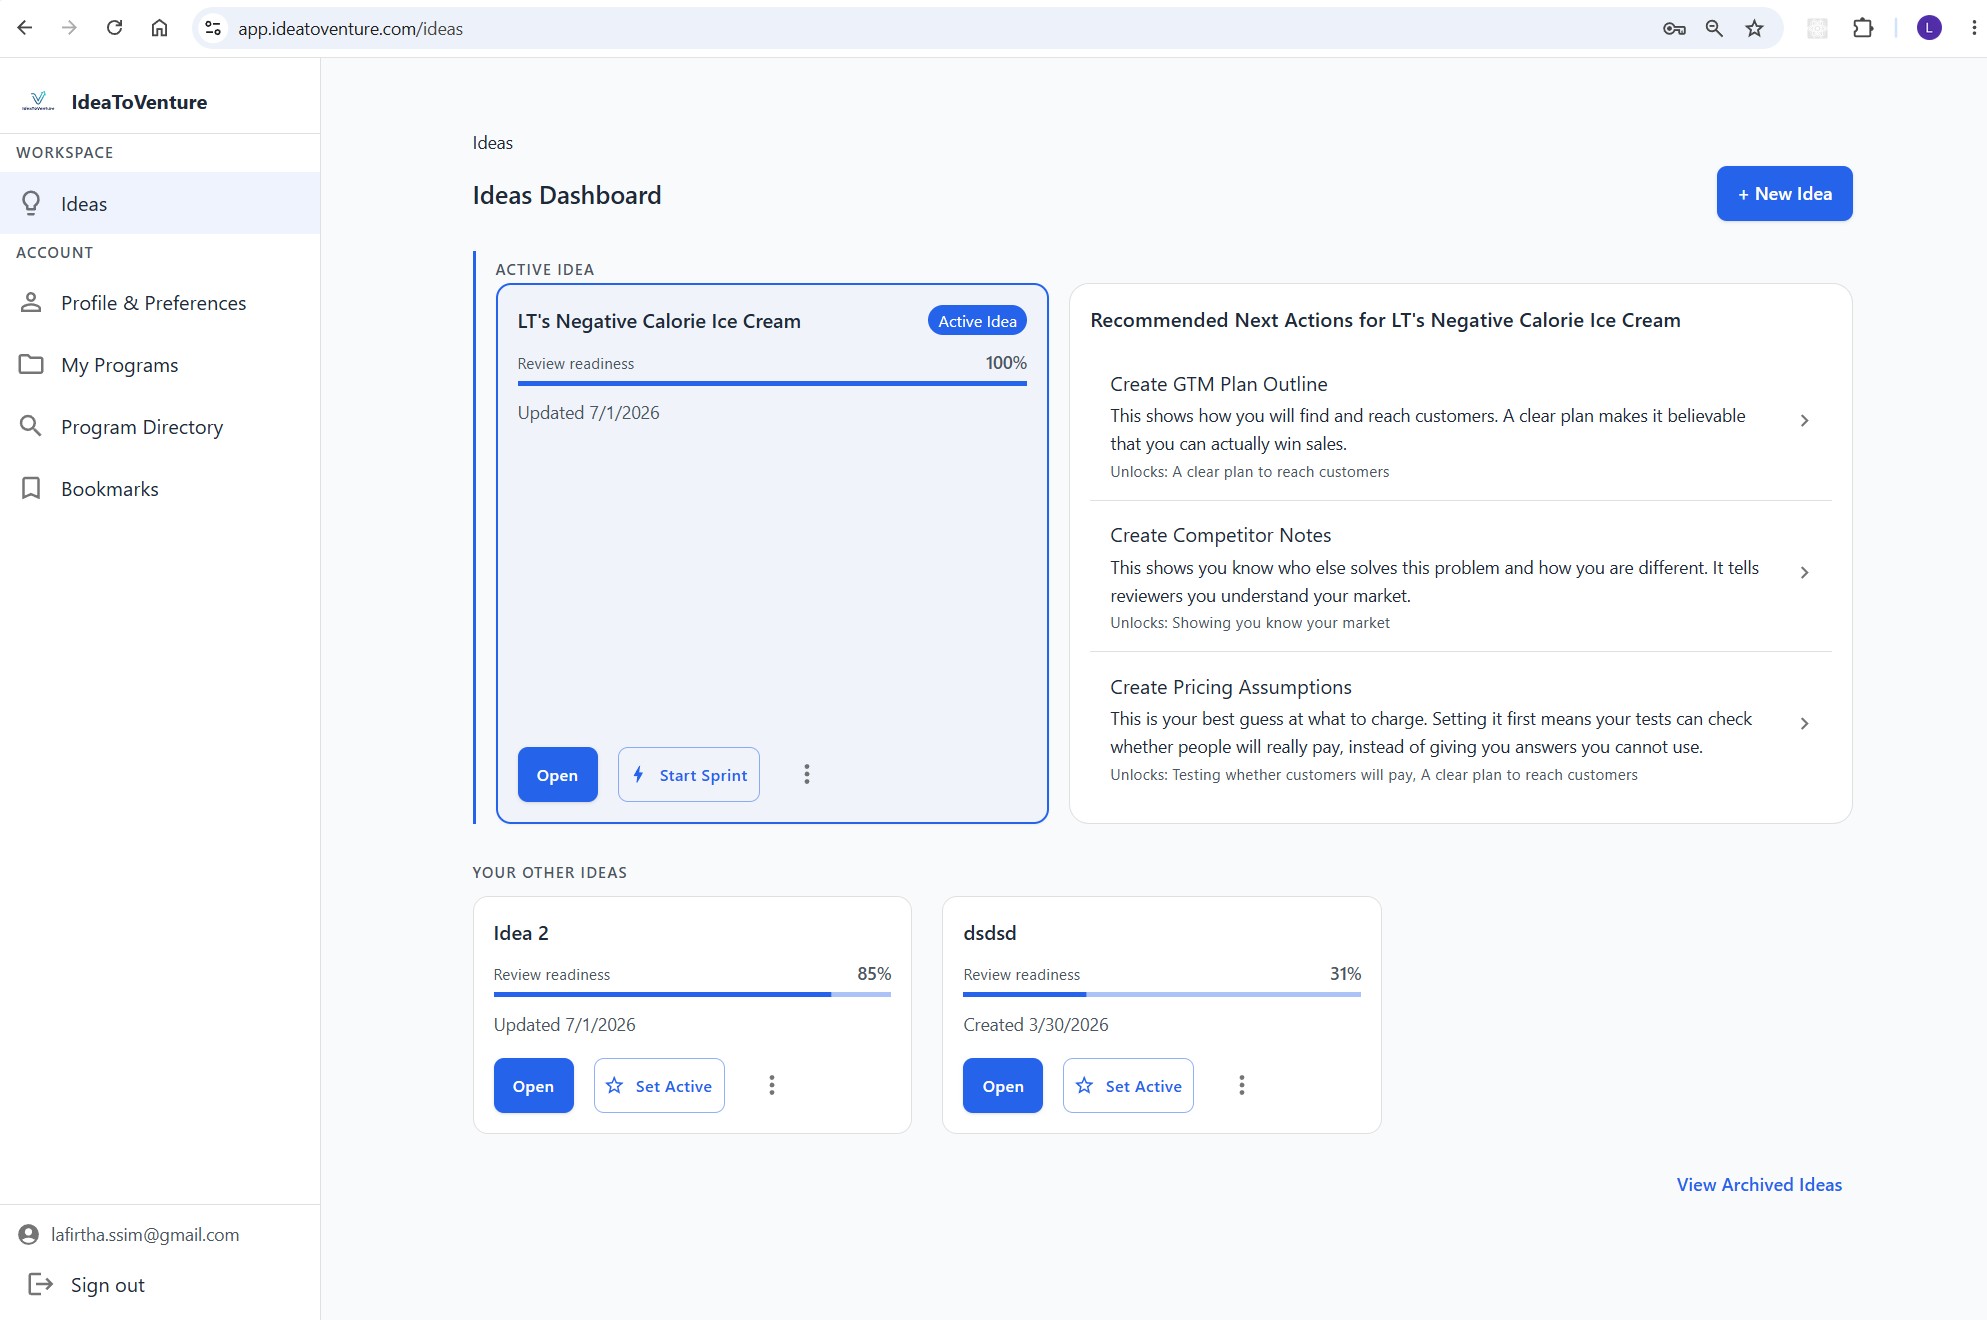Click the bookmark icon in sidebar
The height and width of the screenshot is (1320, 1987).
31,488
